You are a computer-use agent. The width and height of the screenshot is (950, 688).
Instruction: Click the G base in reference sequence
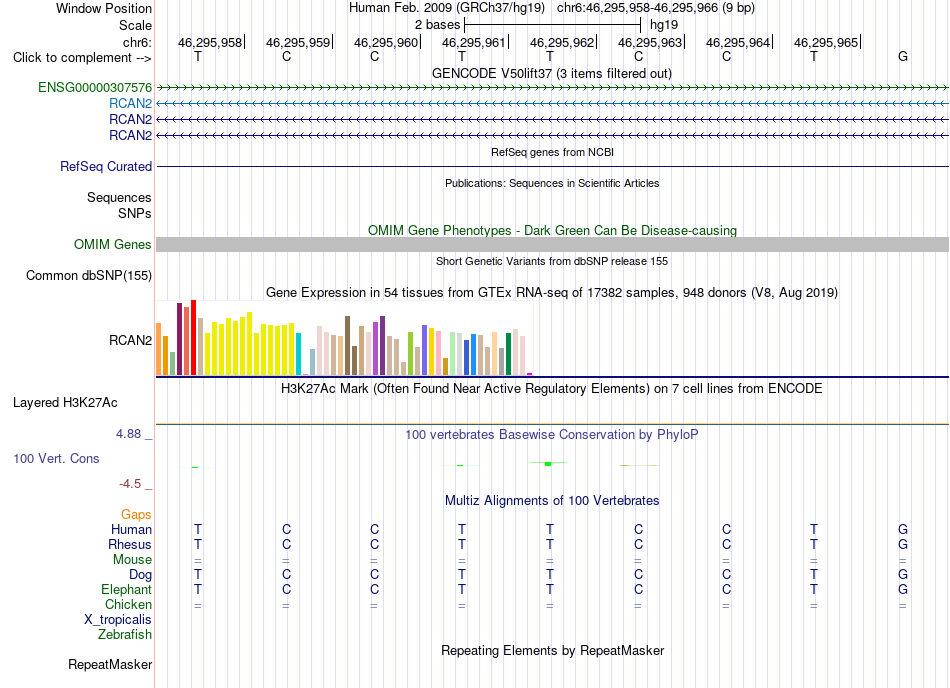pos(903,56)
